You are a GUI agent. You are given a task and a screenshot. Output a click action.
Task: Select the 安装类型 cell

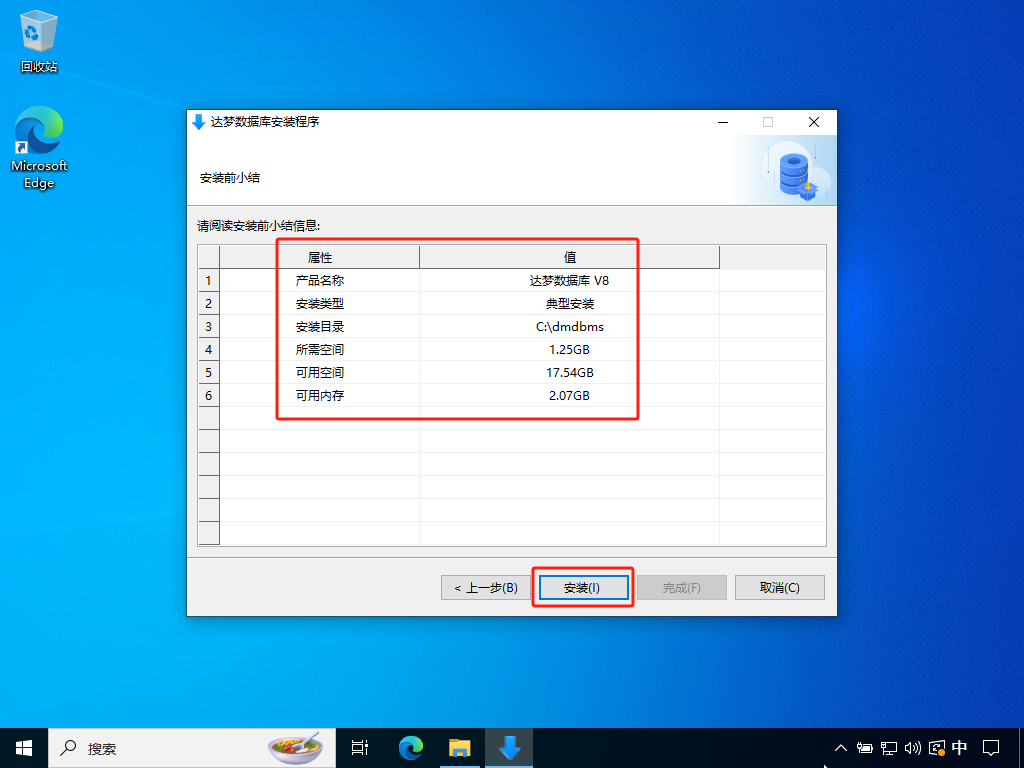click(x=319, y=304)
